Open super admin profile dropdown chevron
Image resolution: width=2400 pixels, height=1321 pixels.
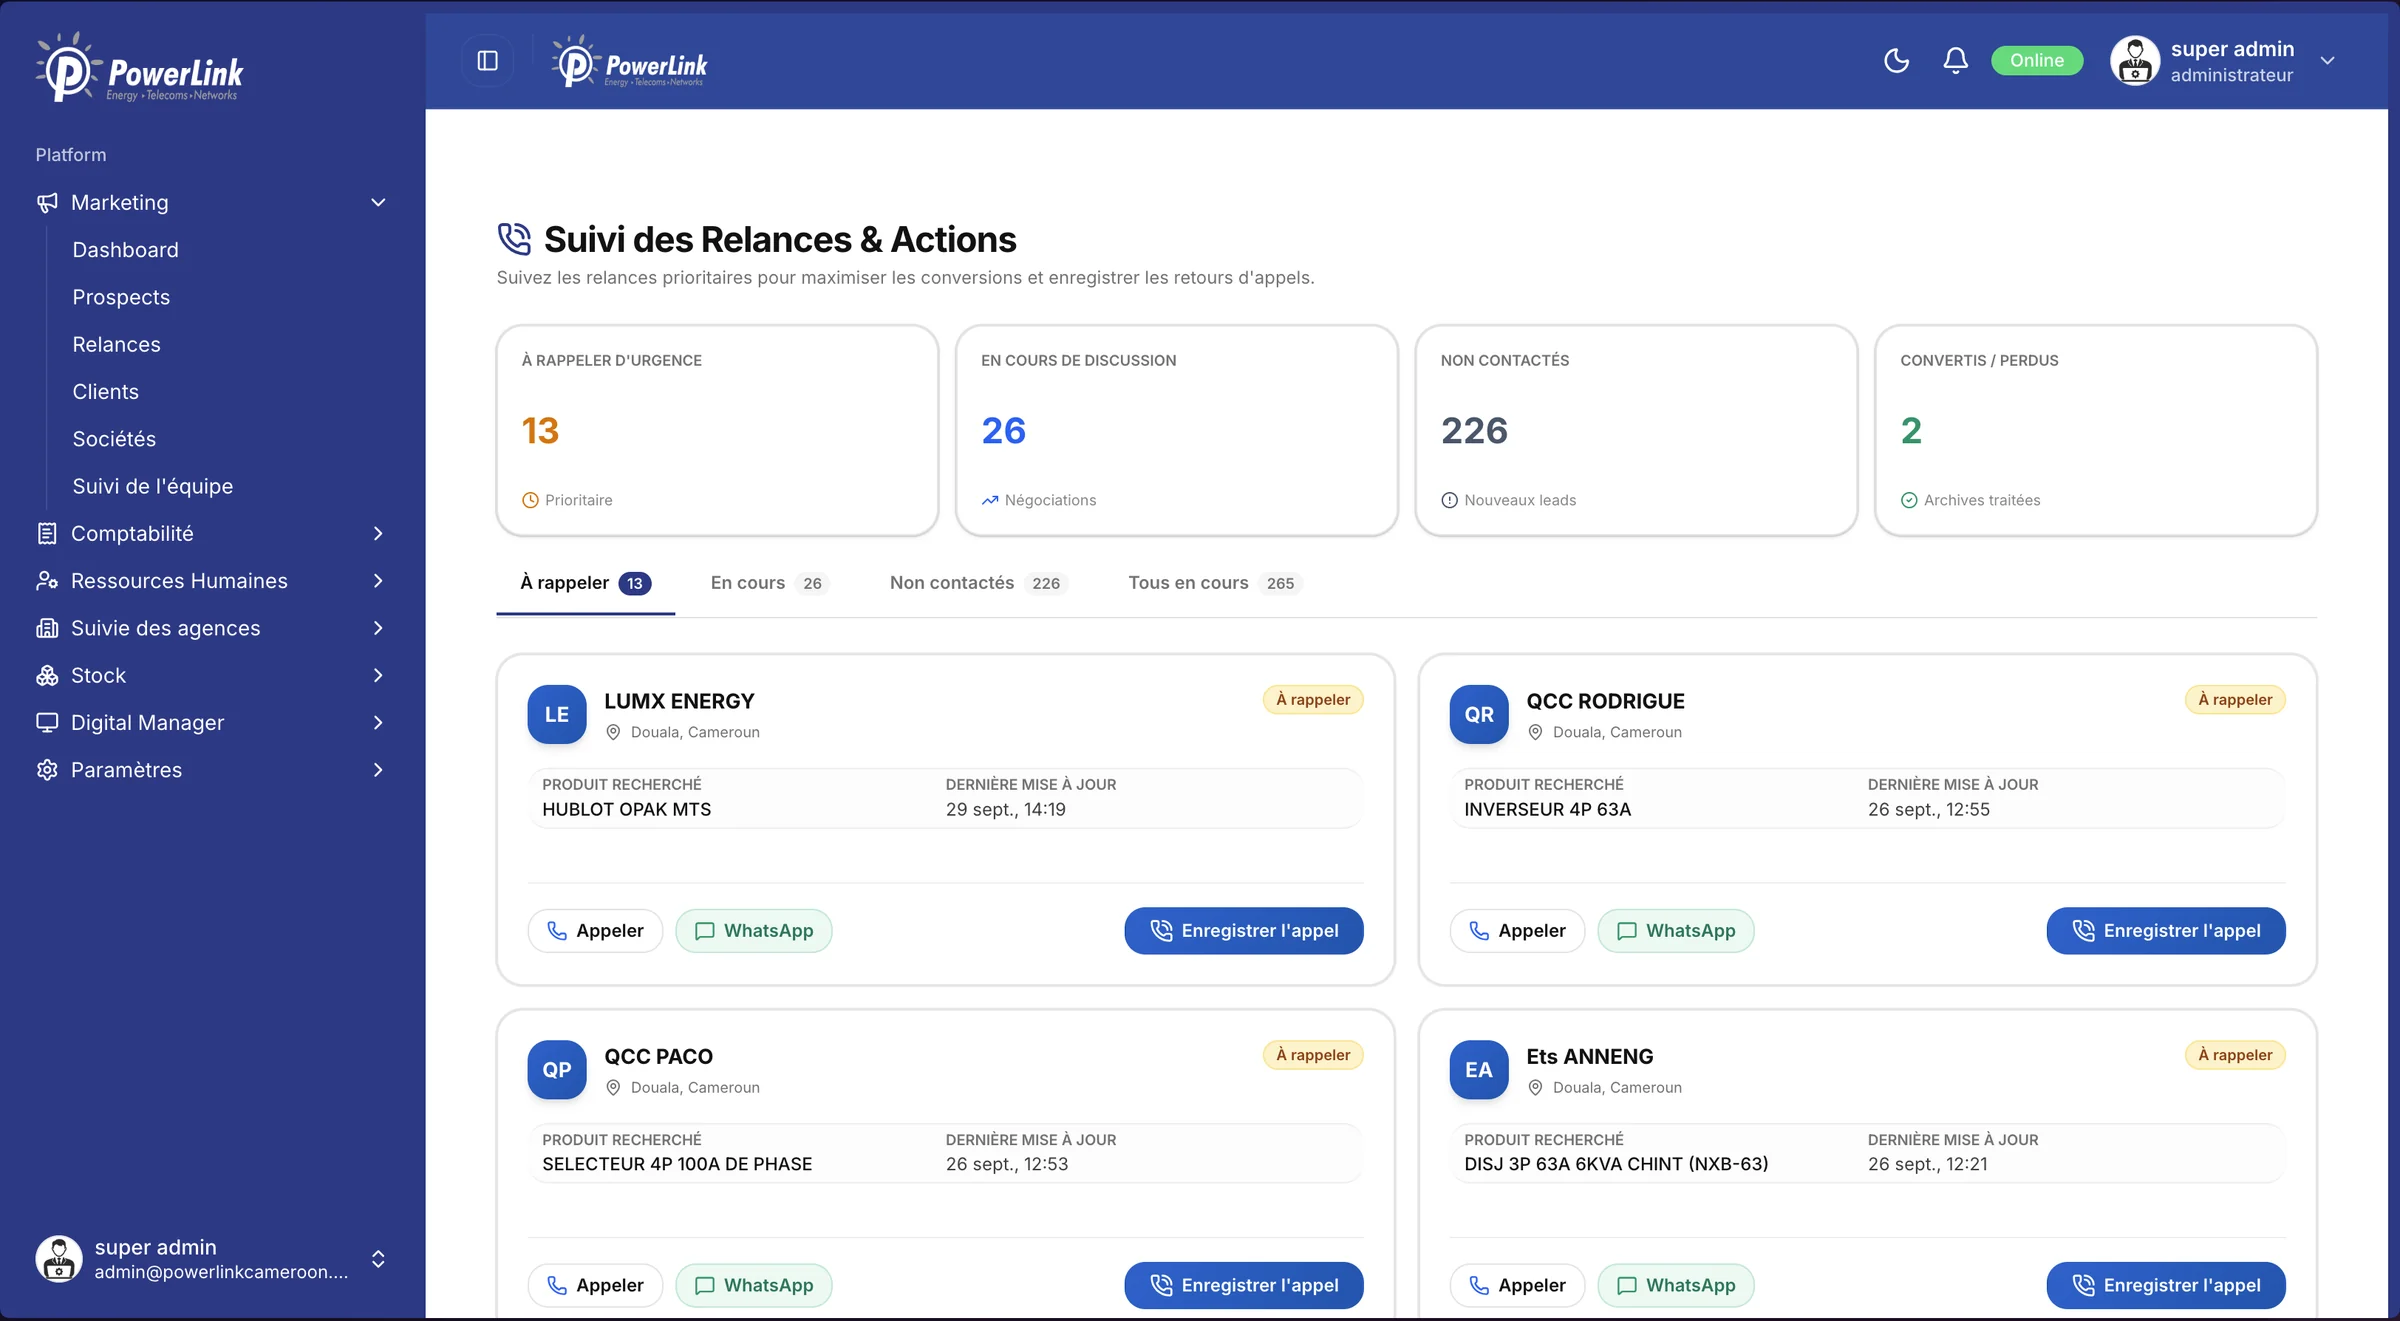(2327, 61)
